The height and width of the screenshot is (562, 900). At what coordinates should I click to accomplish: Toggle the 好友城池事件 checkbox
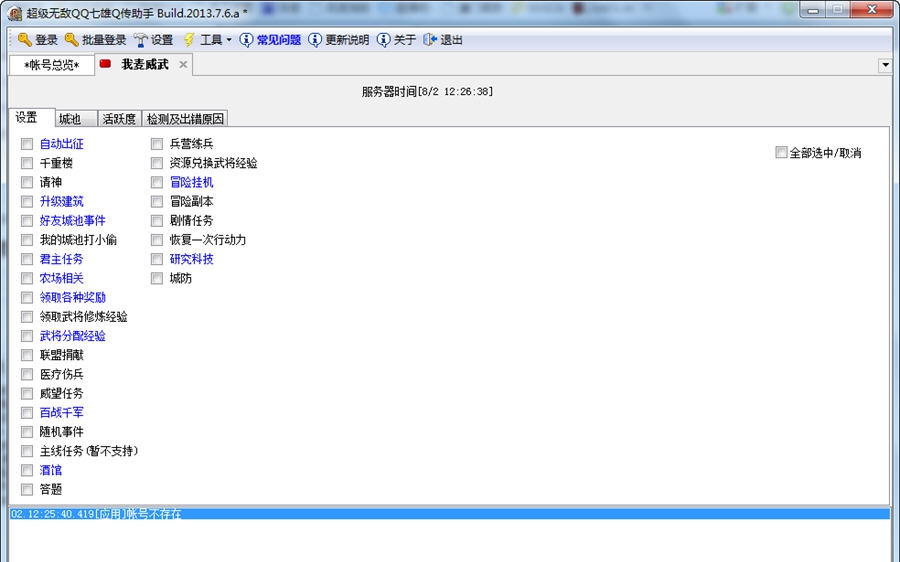point(27,220)
